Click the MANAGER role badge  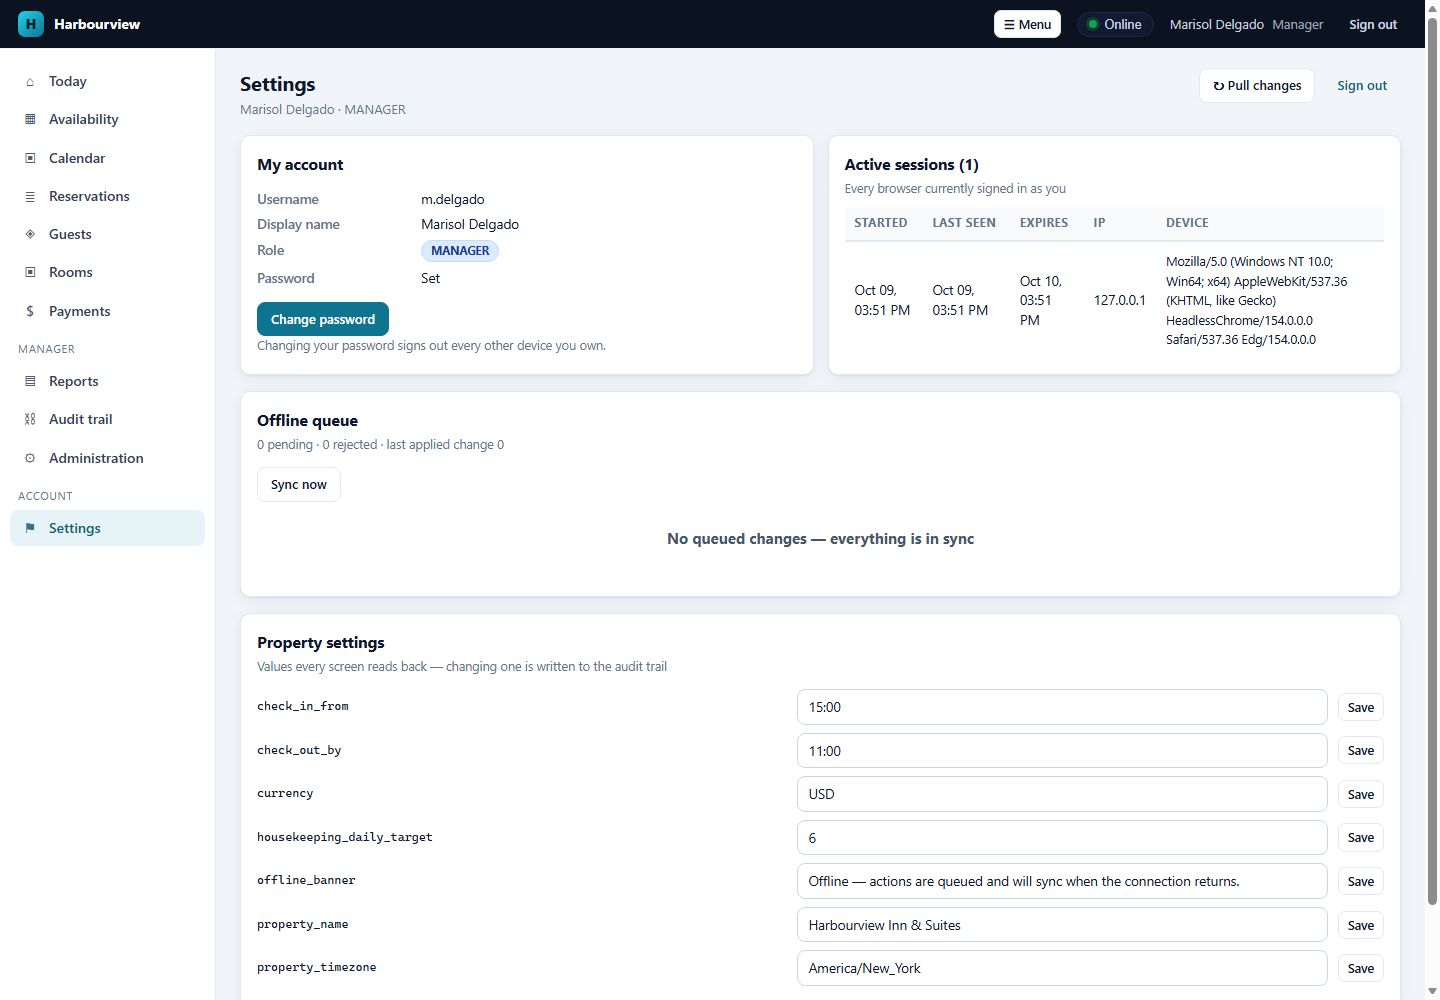(460, 251)
